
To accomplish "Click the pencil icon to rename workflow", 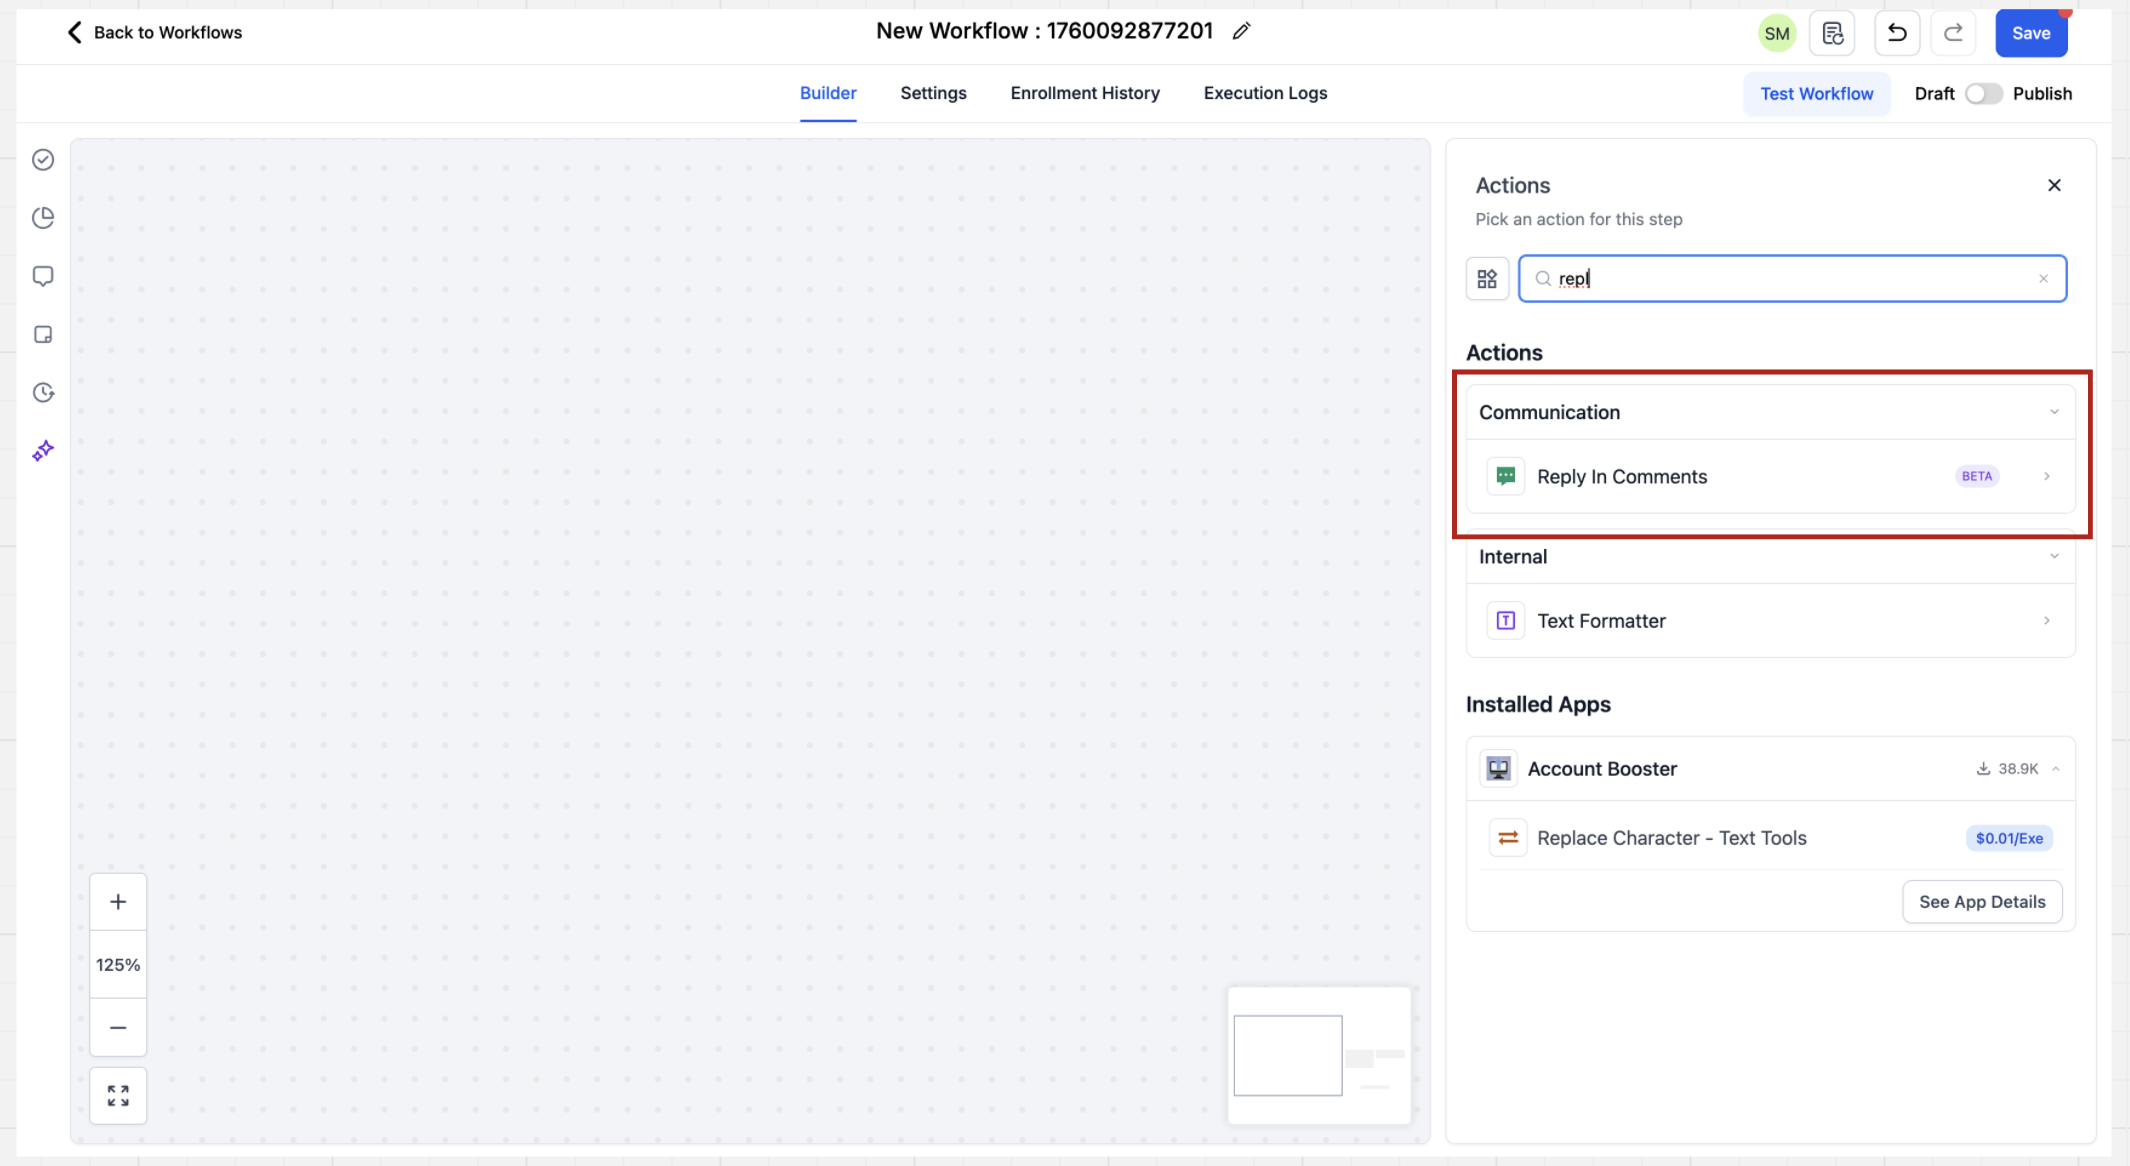I will pyautogui.click(x=1241, y=32).
